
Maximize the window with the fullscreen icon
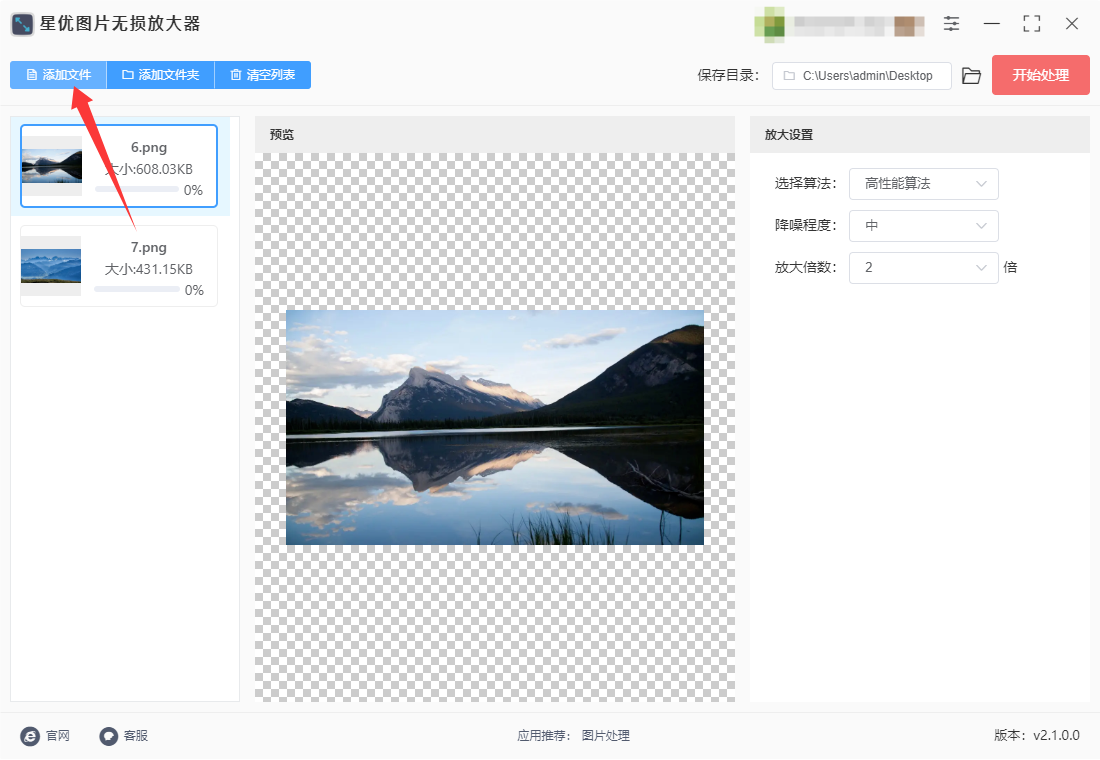click(x=1031, y=24)
